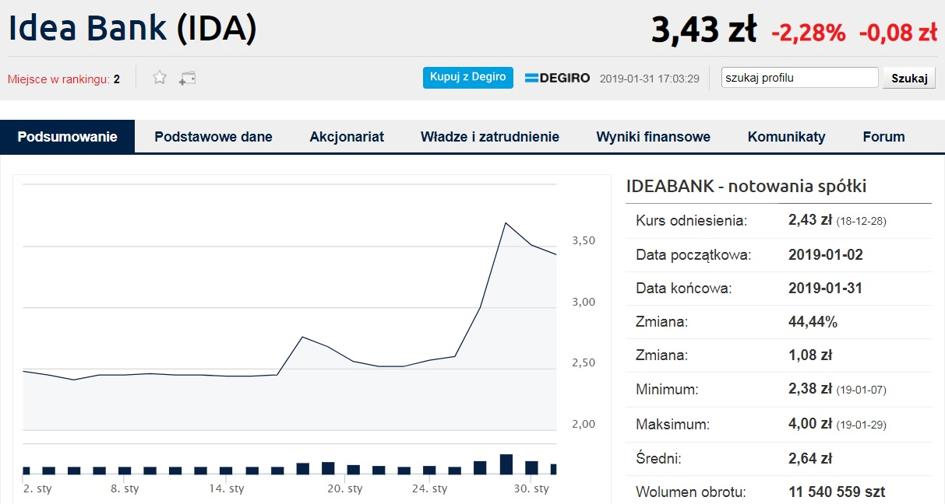Click the 14. sty axis label

pyautogui.click(x=227, y=488)
